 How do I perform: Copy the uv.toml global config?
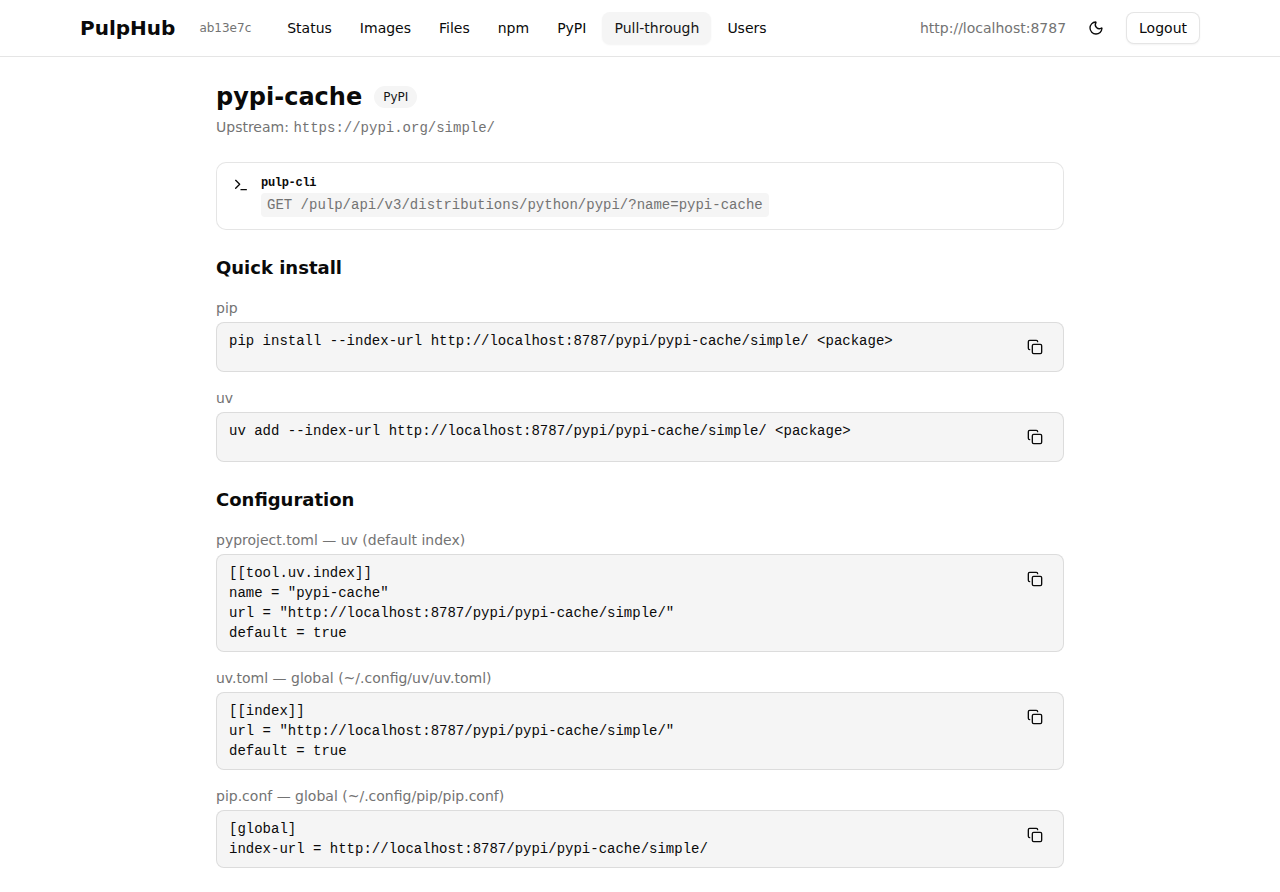click(1035, 717)
